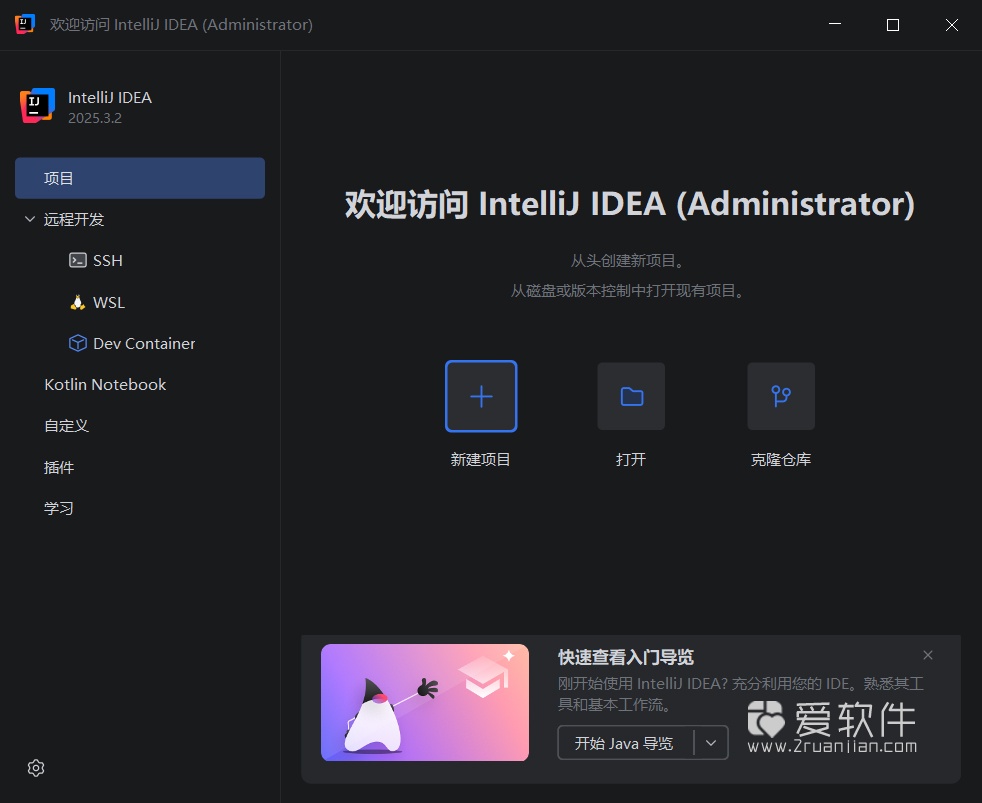Collapse the 远程开发 section
This screenshot has width=982, height=803.
pos(29,219)
